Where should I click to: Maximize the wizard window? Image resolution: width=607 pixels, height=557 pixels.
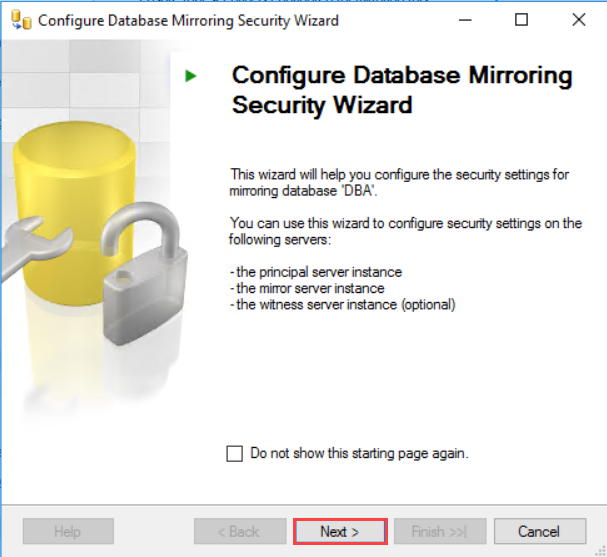click(521, 20)
